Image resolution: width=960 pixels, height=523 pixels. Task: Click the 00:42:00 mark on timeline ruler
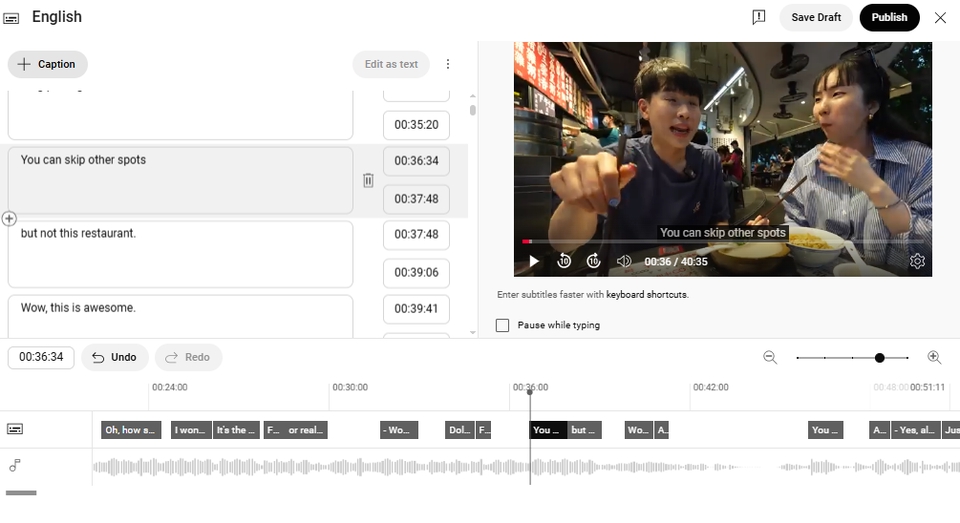tap(711, 388)
